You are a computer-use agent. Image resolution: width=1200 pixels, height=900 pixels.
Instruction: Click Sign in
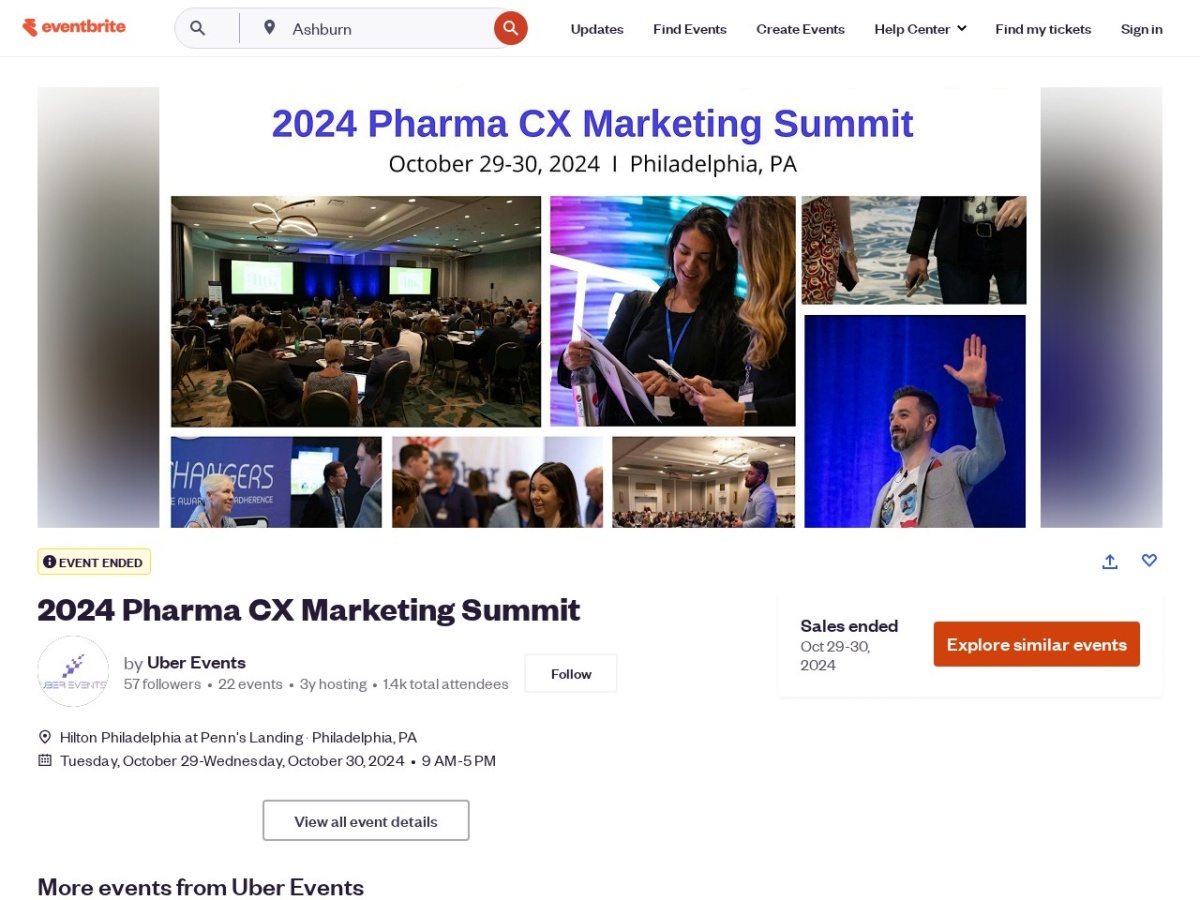pyautogui.click(x=1141, y=29)
